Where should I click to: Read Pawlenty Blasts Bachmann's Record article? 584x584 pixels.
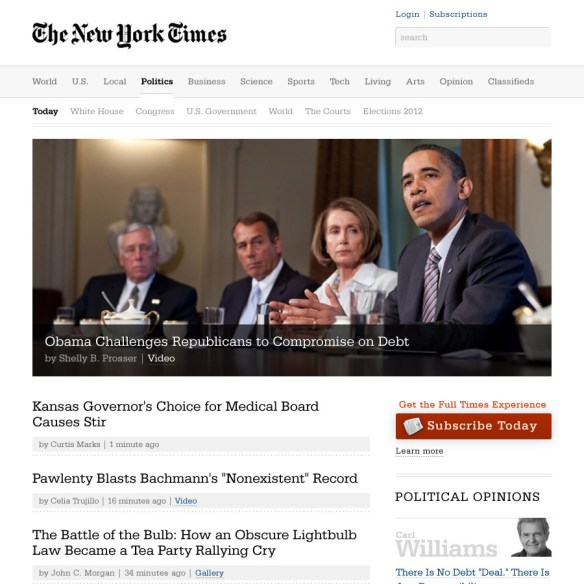(195, 478)
